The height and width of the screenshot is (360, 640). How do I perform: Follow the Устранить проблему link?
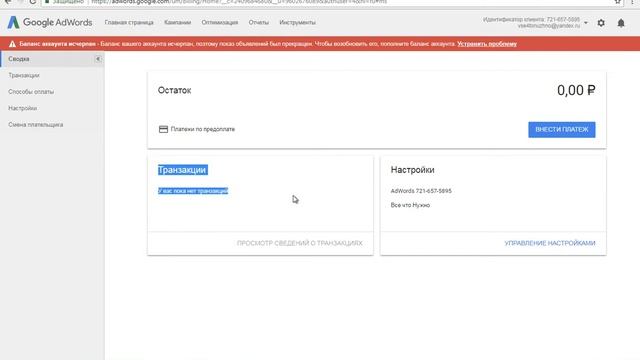point(487,44)
